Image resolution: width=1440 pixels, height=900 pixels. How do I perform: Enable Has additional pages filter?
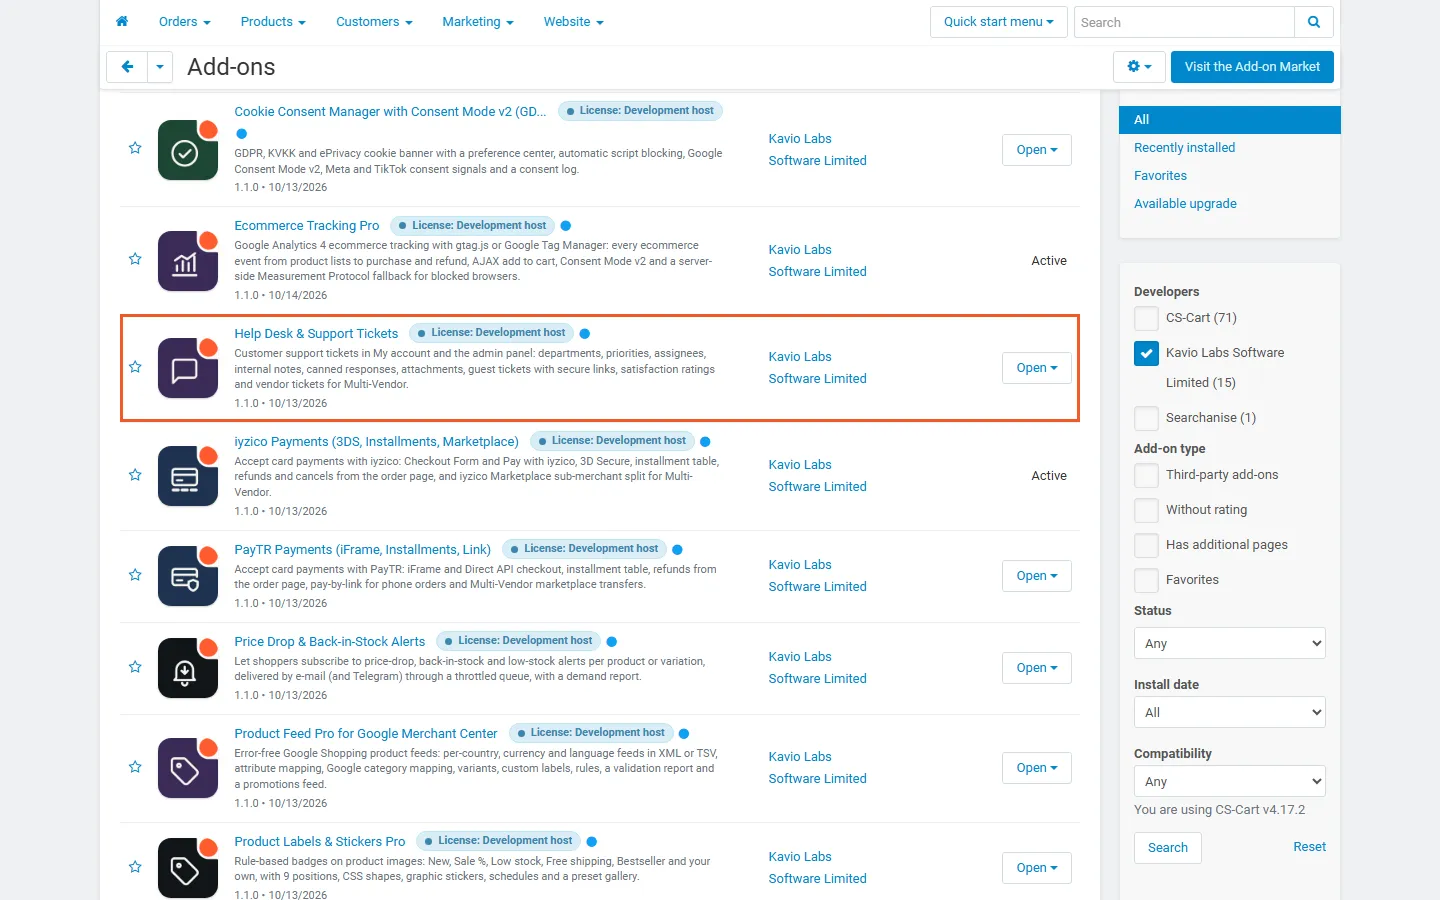pos(1146,545)
